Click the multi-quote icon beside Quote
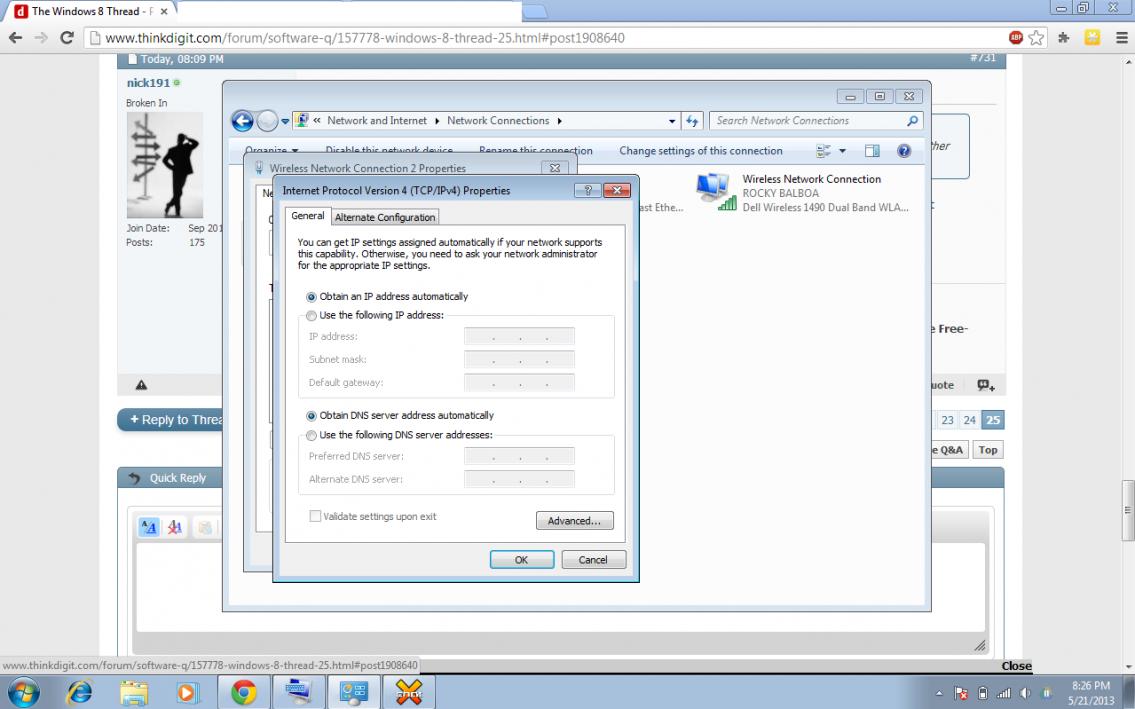Viewport: 1135px width, 709px height. point(985,385)
